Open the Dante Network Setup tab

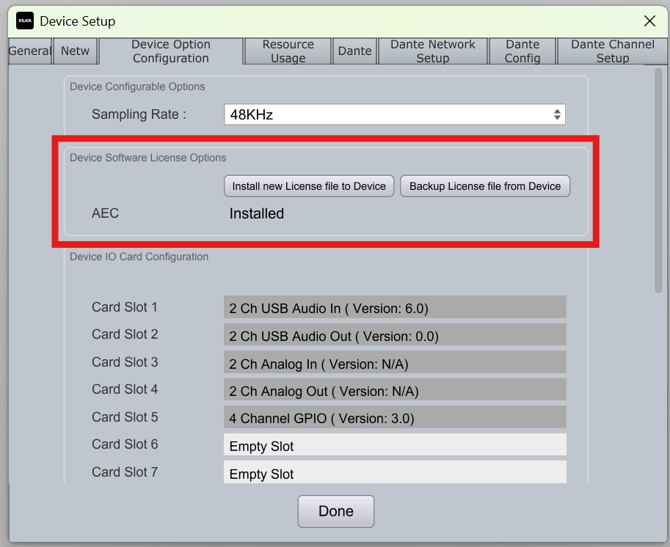433,51
